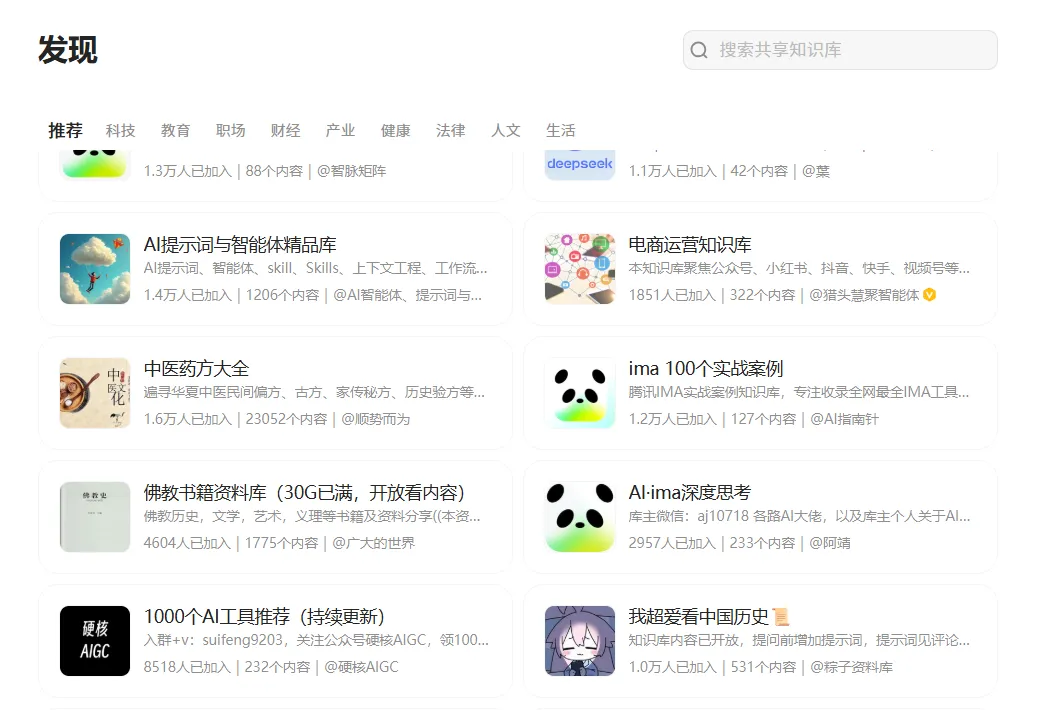Click the verified badge next to 猎头慧聚智能体
Screen dimensions: 1038x710
point(929,295)
